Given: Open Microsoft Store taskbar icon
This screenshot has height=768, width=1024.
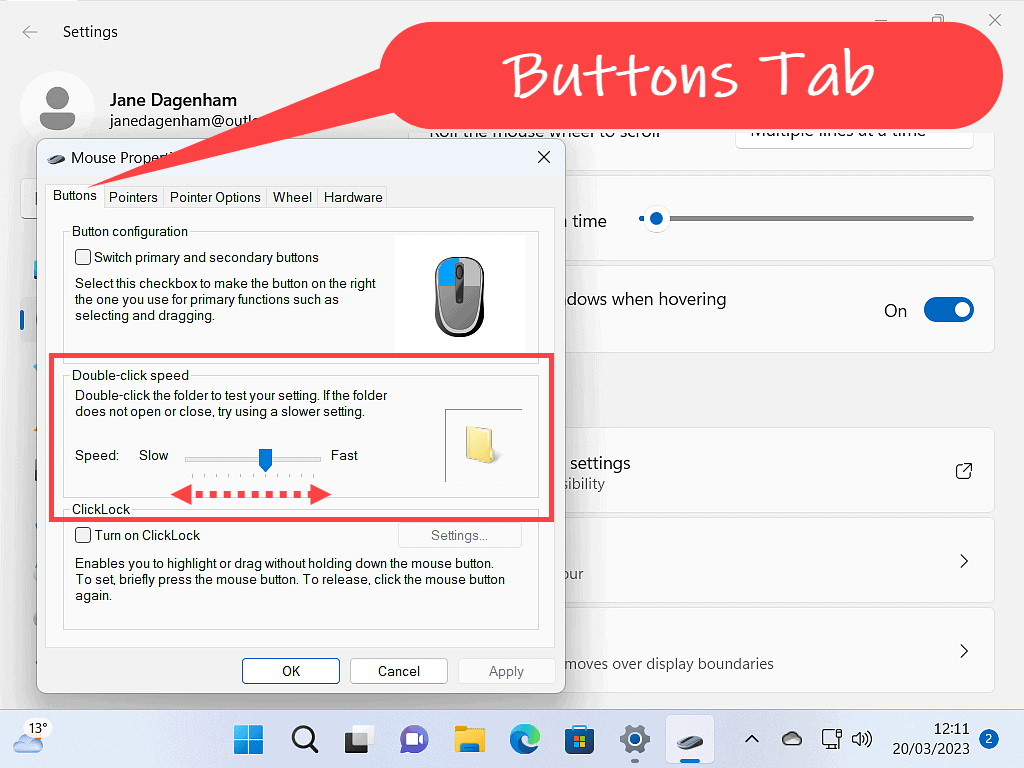Looking at the screenshot, I should 579,740.
